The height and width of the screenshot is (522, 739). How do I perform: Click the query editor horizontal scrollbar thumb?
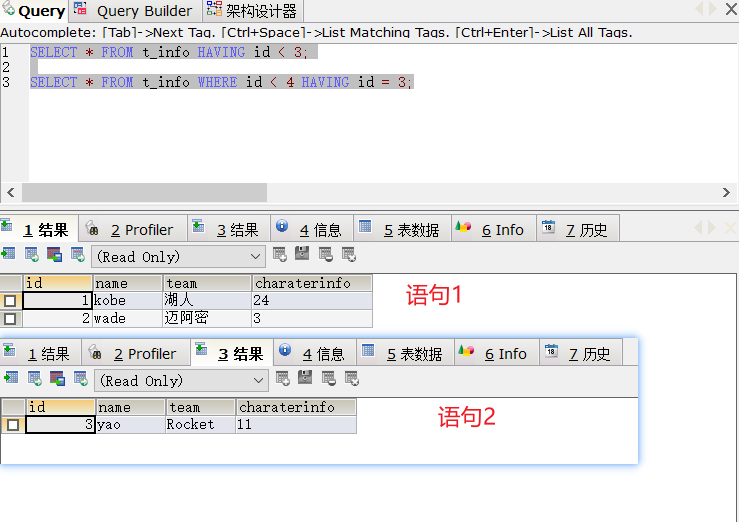(x=144, y=192)
